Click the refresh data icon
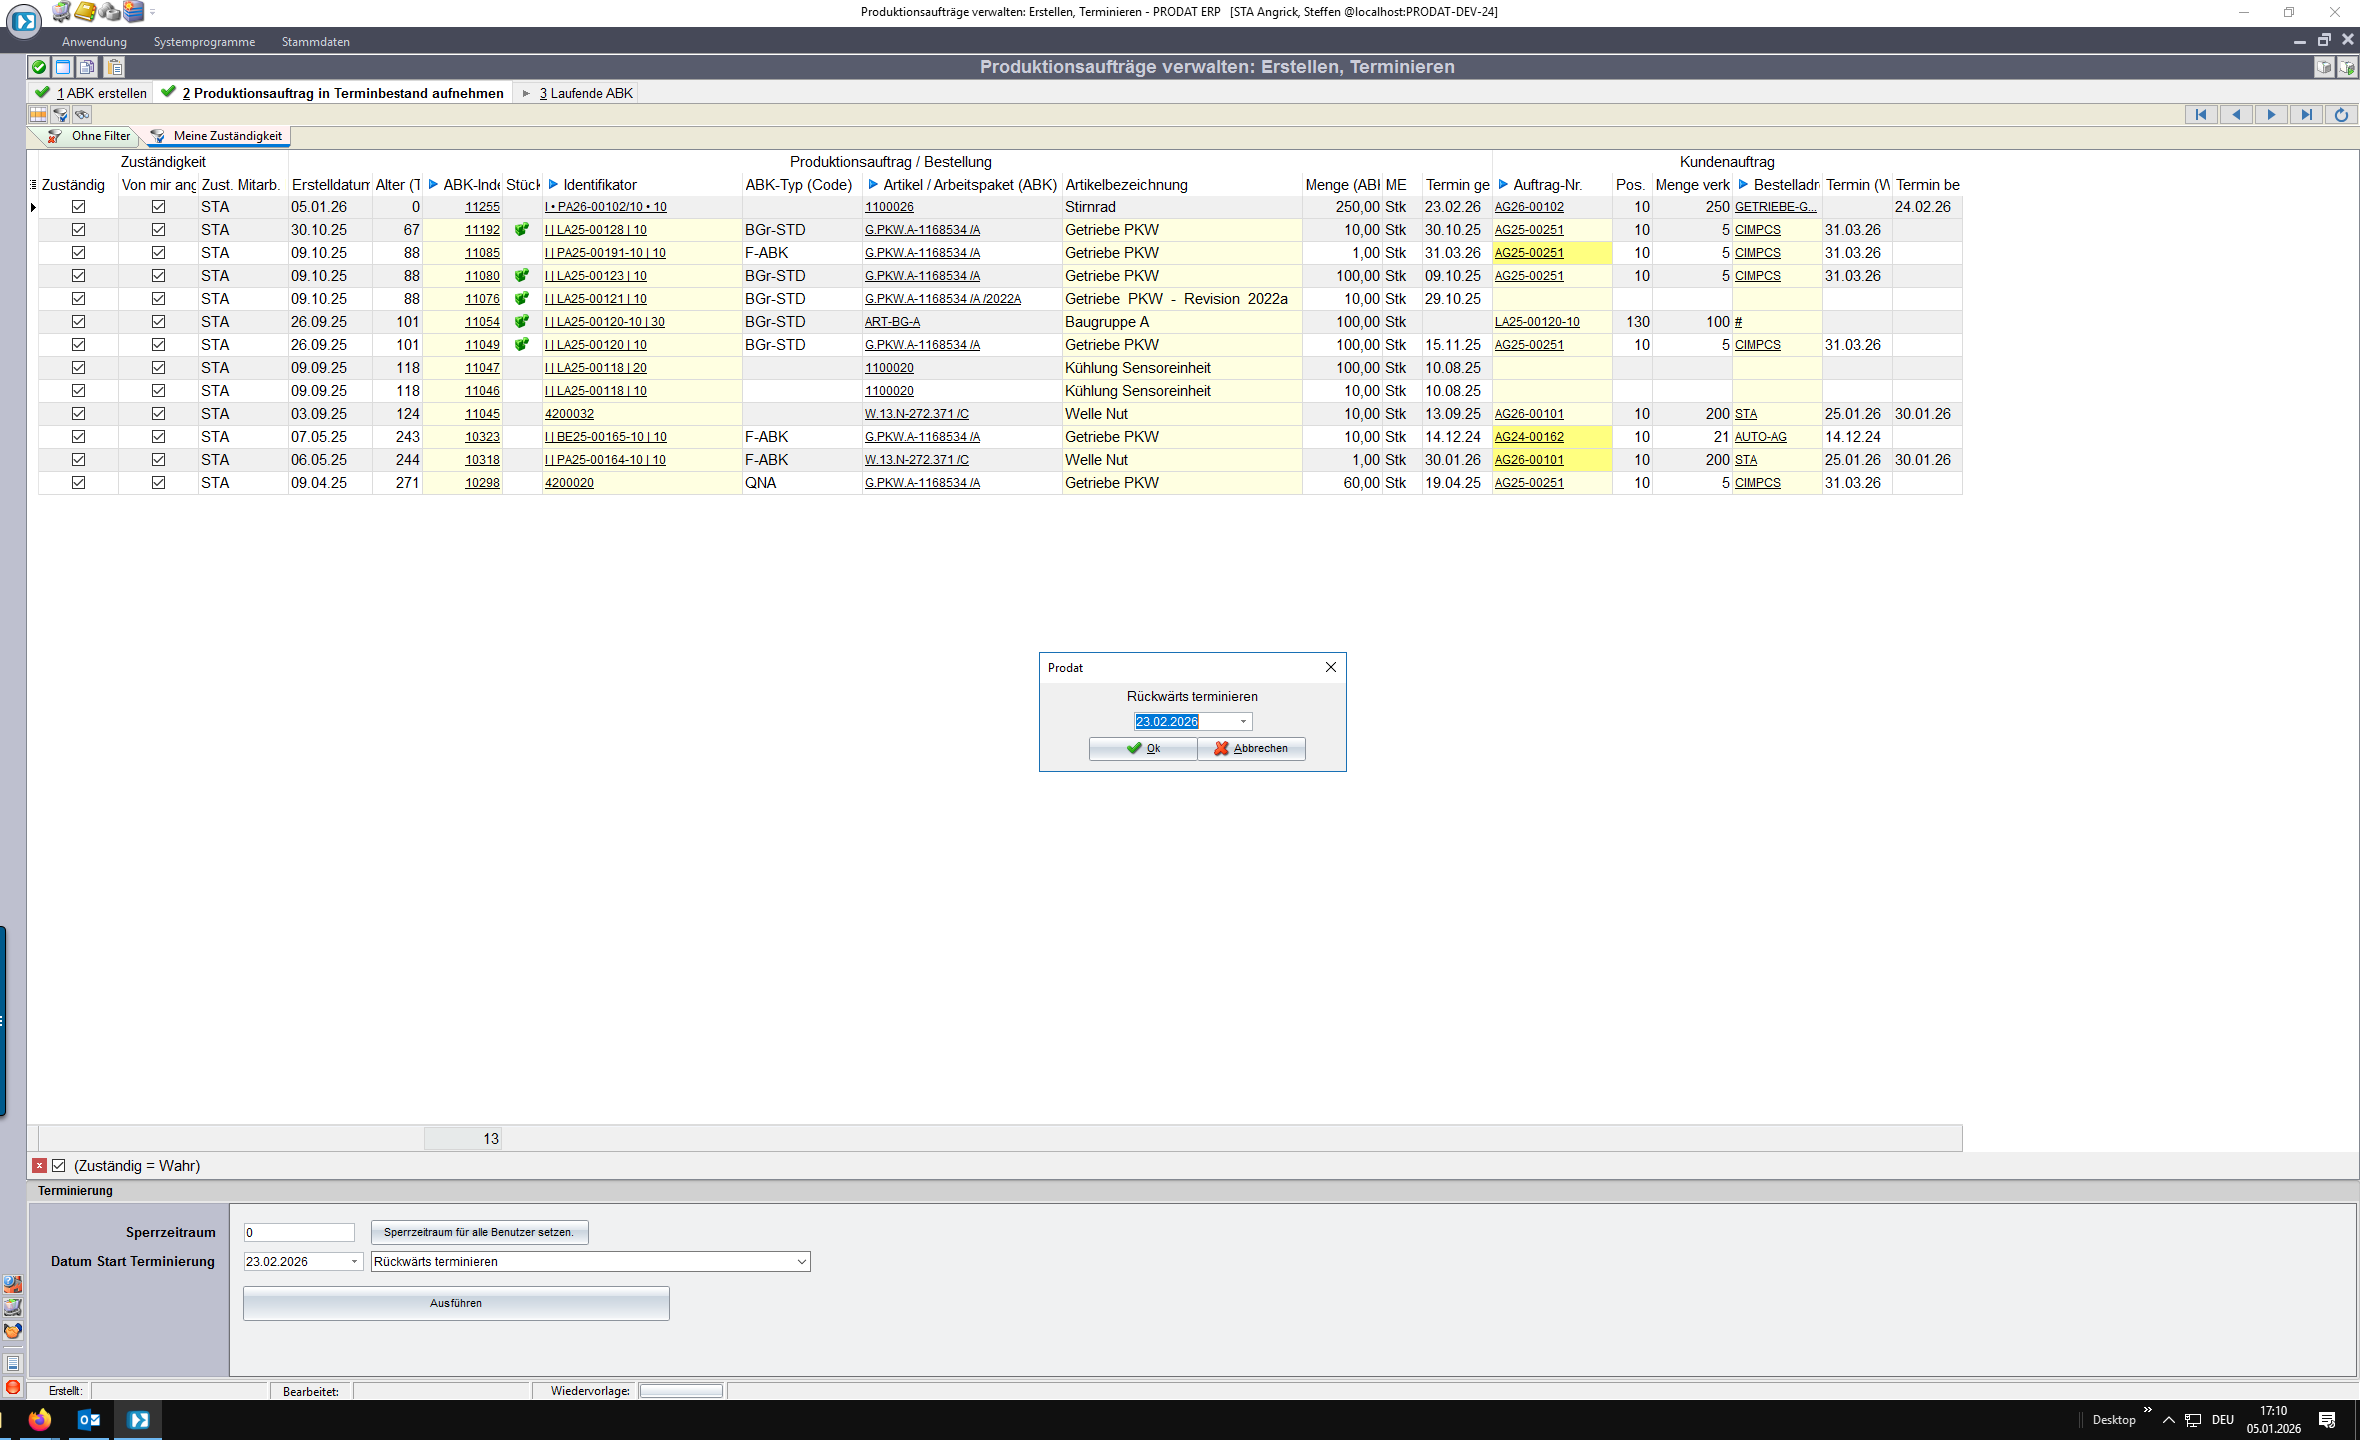Image resolution: width=2360 pixels, height=1440 pixels. click(2341, 115)
